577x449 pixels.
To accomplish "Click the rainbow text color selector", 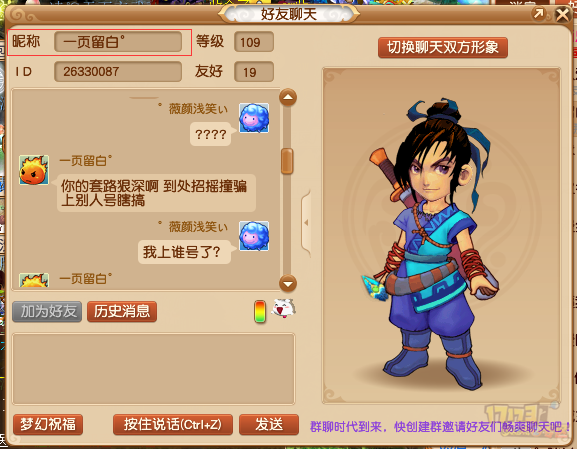I will click(x=260, y=311).
